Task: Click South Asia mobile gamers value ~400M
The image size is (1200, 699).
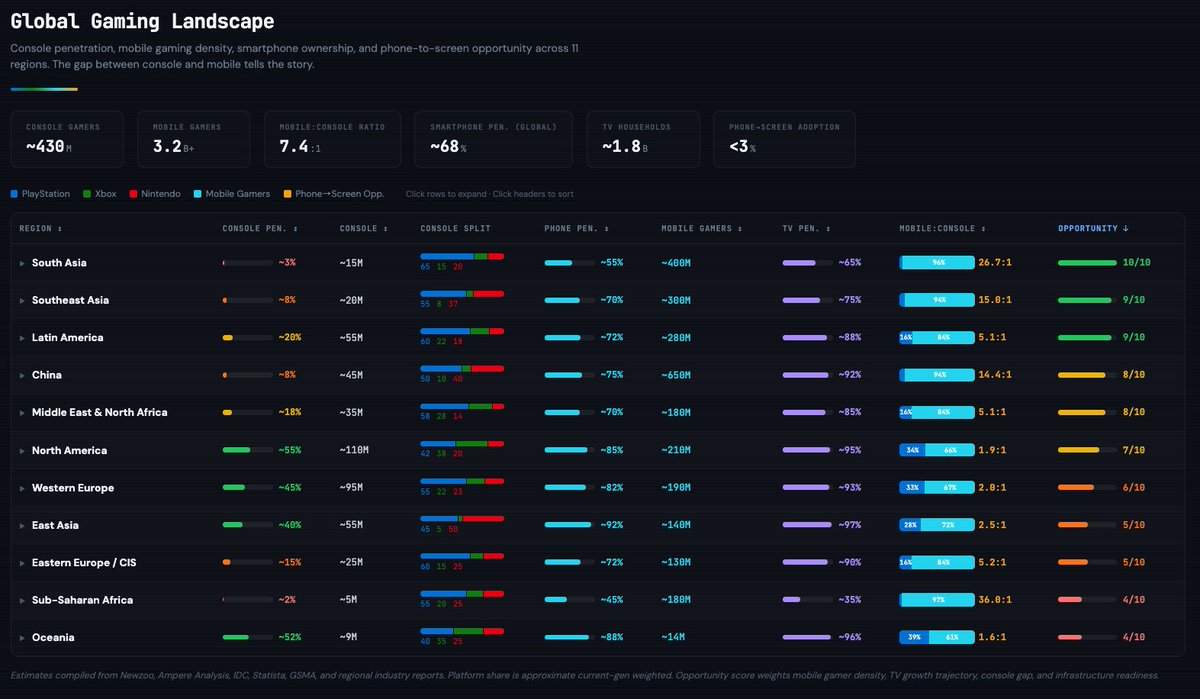Action: [676, 263]
